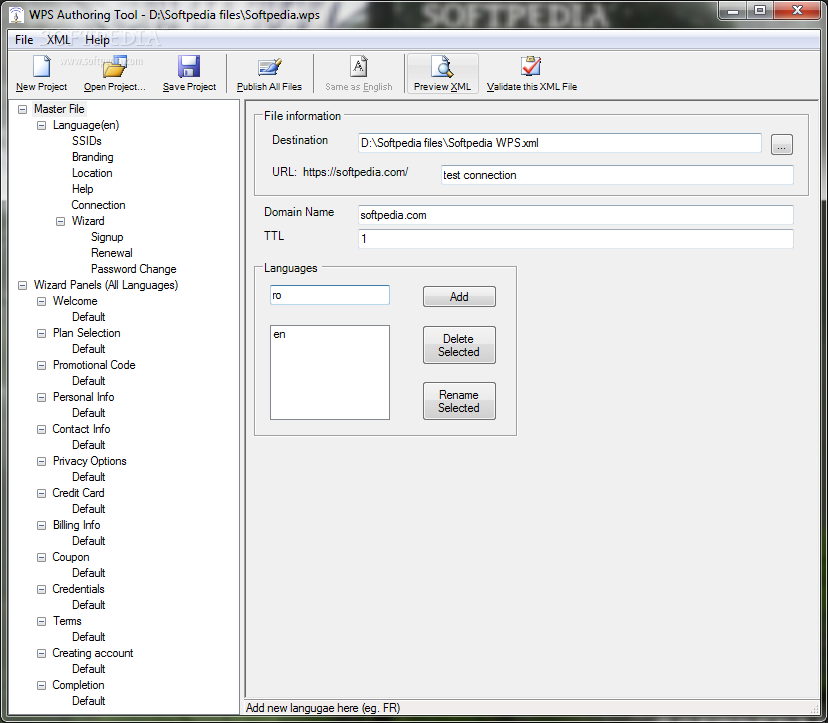Collapse the Plan Selection node
Screen dimensions: 828x723
click(41, 333)
